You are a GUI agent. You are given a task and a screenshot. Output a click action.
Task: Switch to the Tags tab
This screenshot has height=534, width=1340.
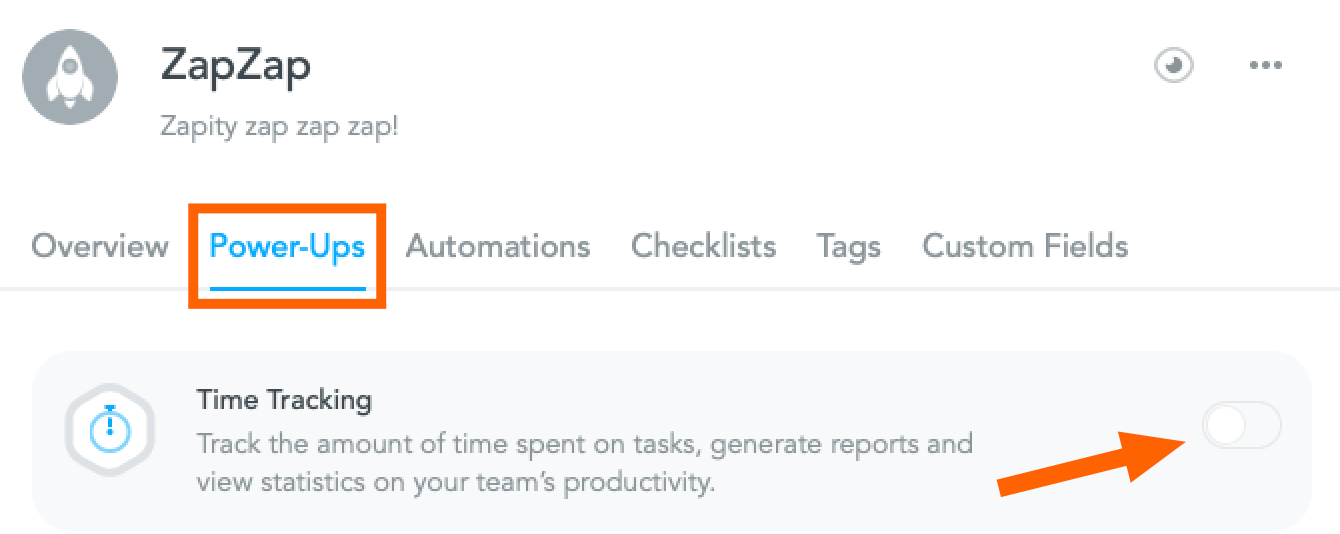point(848,247)
